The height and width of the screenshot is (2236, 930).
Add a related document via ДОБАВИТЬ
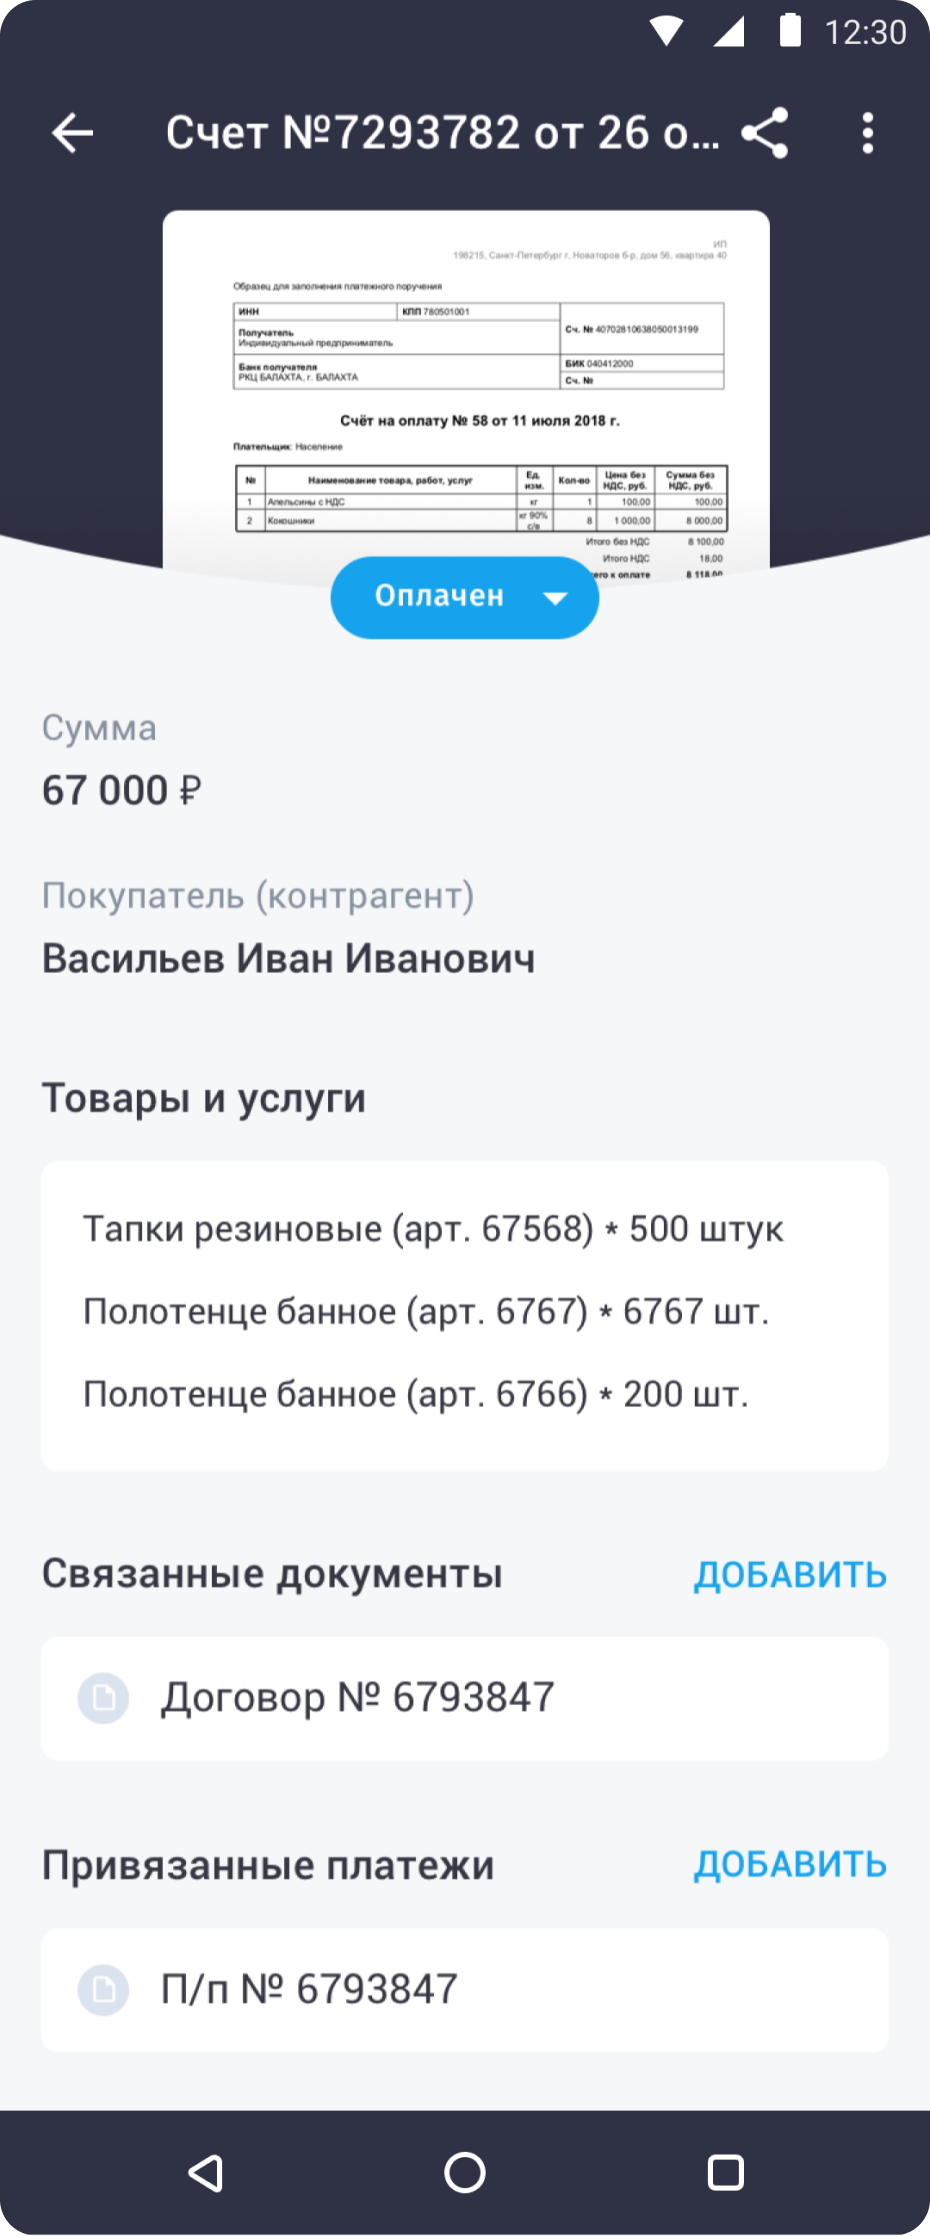(x=790, y=1575)
